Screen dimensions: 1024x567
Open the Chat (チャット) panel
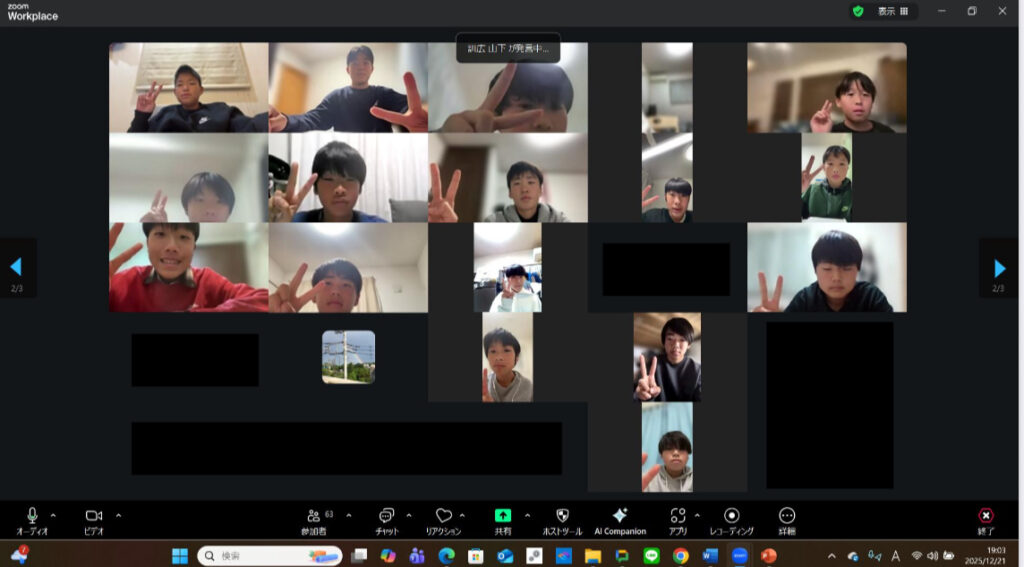pyautogui.click(x=387, y=516)
